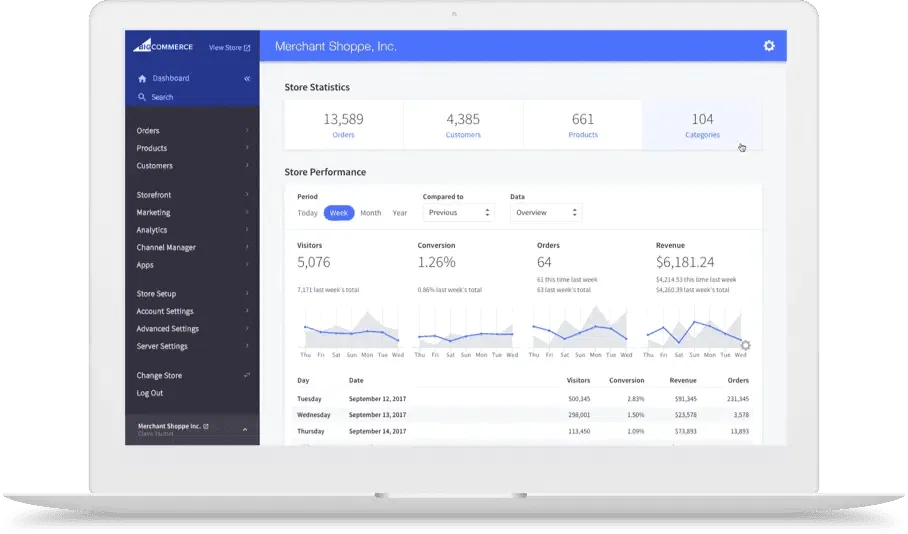Open the settings gear in top header
This screenshot has width=908, height=534.
[768, 46]
